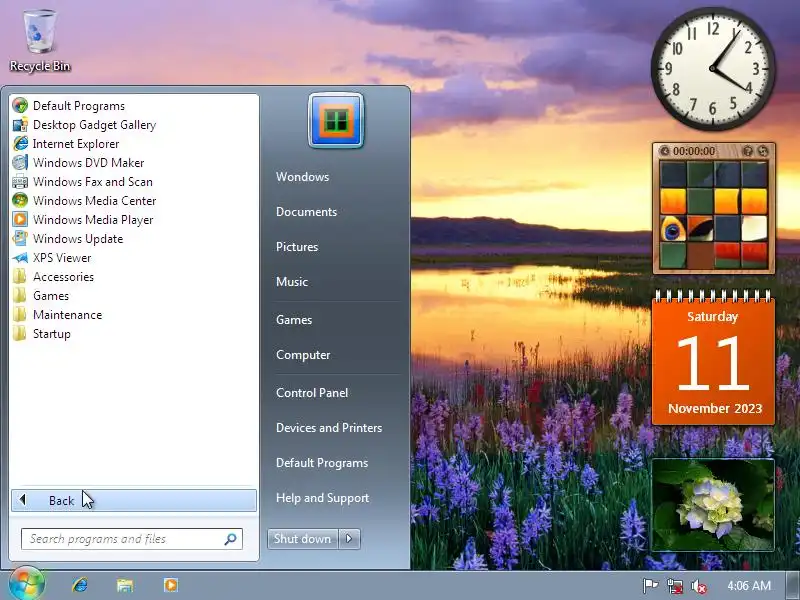
Task: Click the Start orb button
Action: [x=27, y=585]
